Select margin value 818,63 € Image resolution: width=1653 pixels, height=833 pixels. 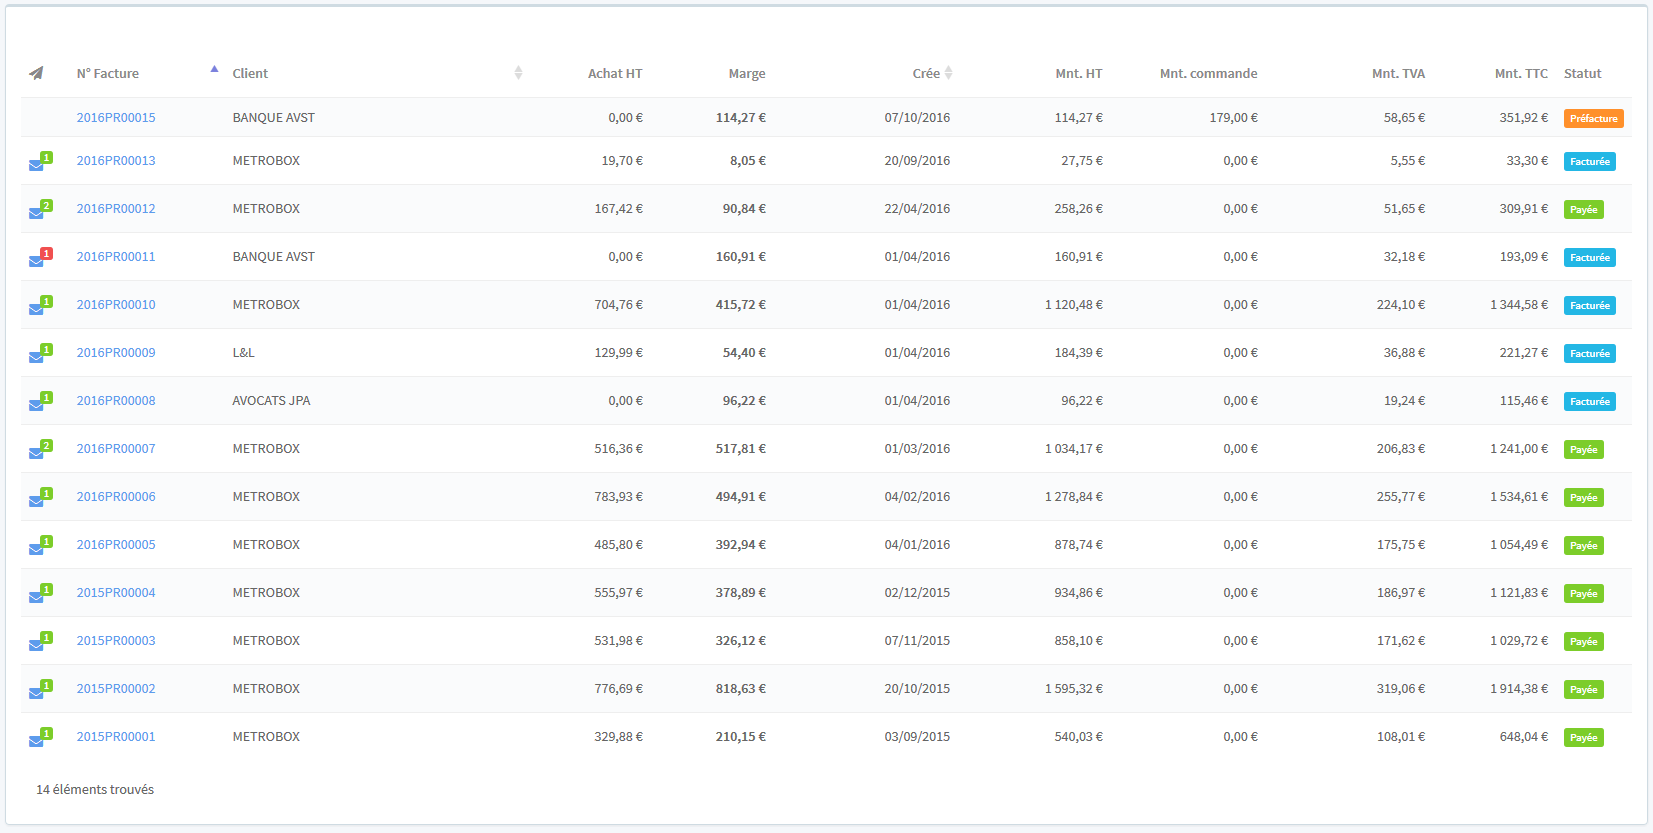[x=741, y=688]
